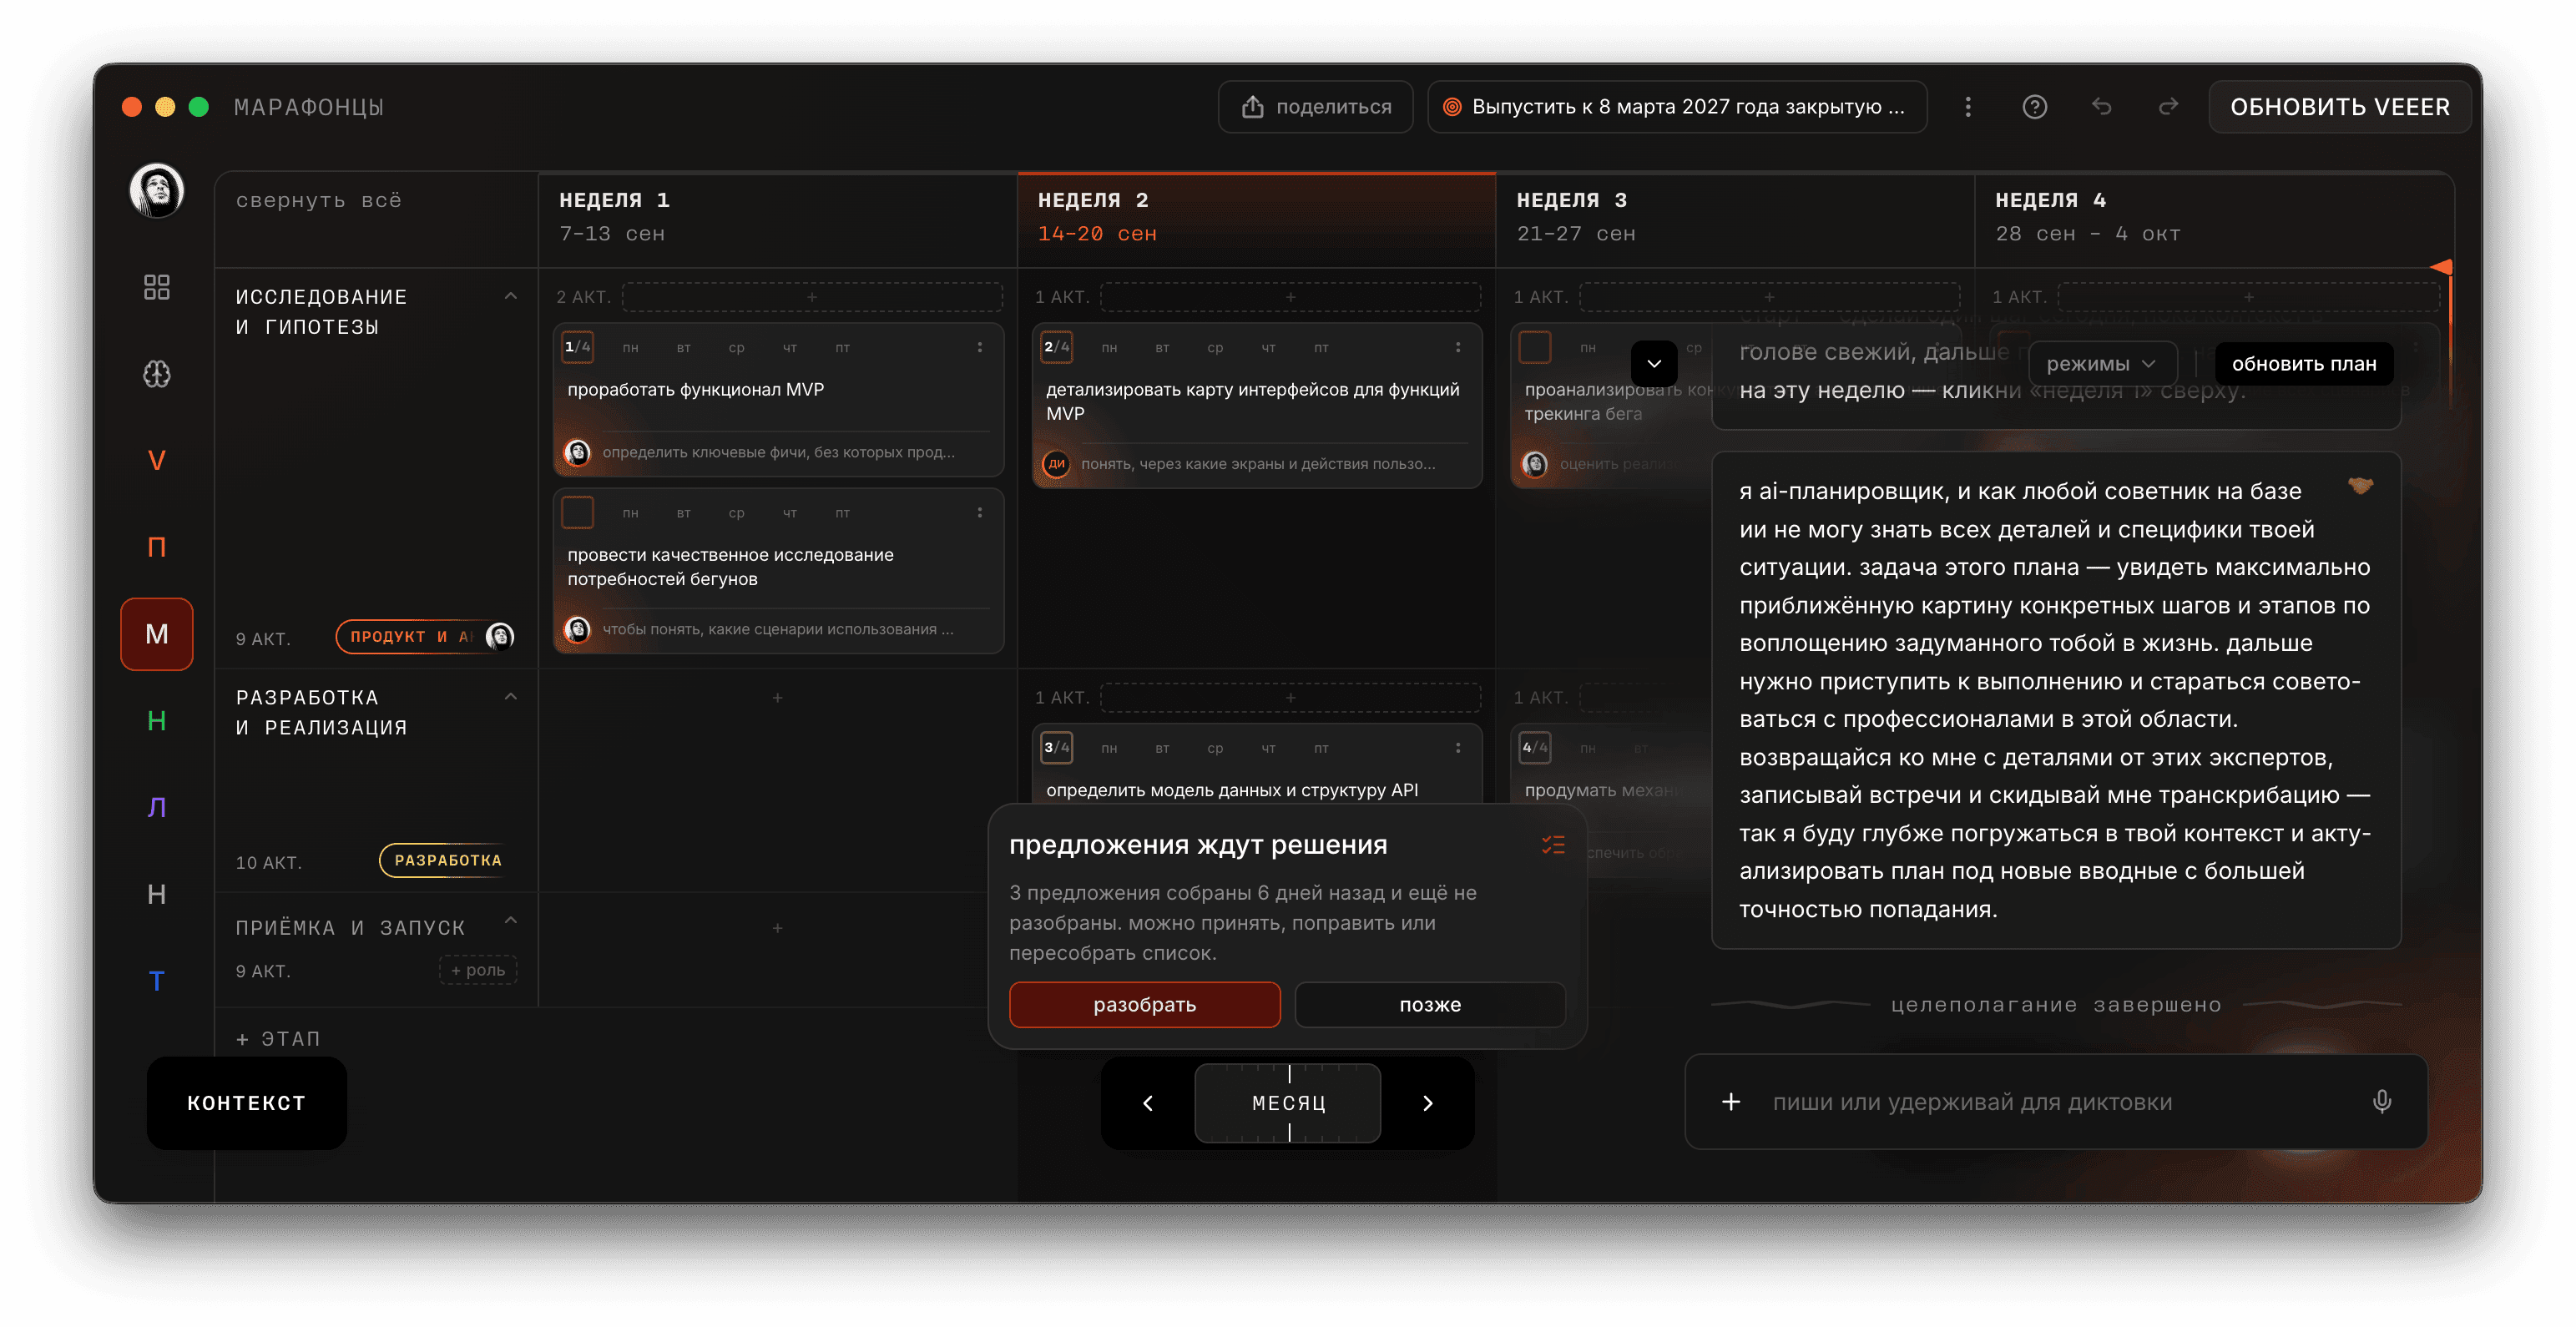
Task: Open the режимы dropdown
Action: coord(2103,364)
